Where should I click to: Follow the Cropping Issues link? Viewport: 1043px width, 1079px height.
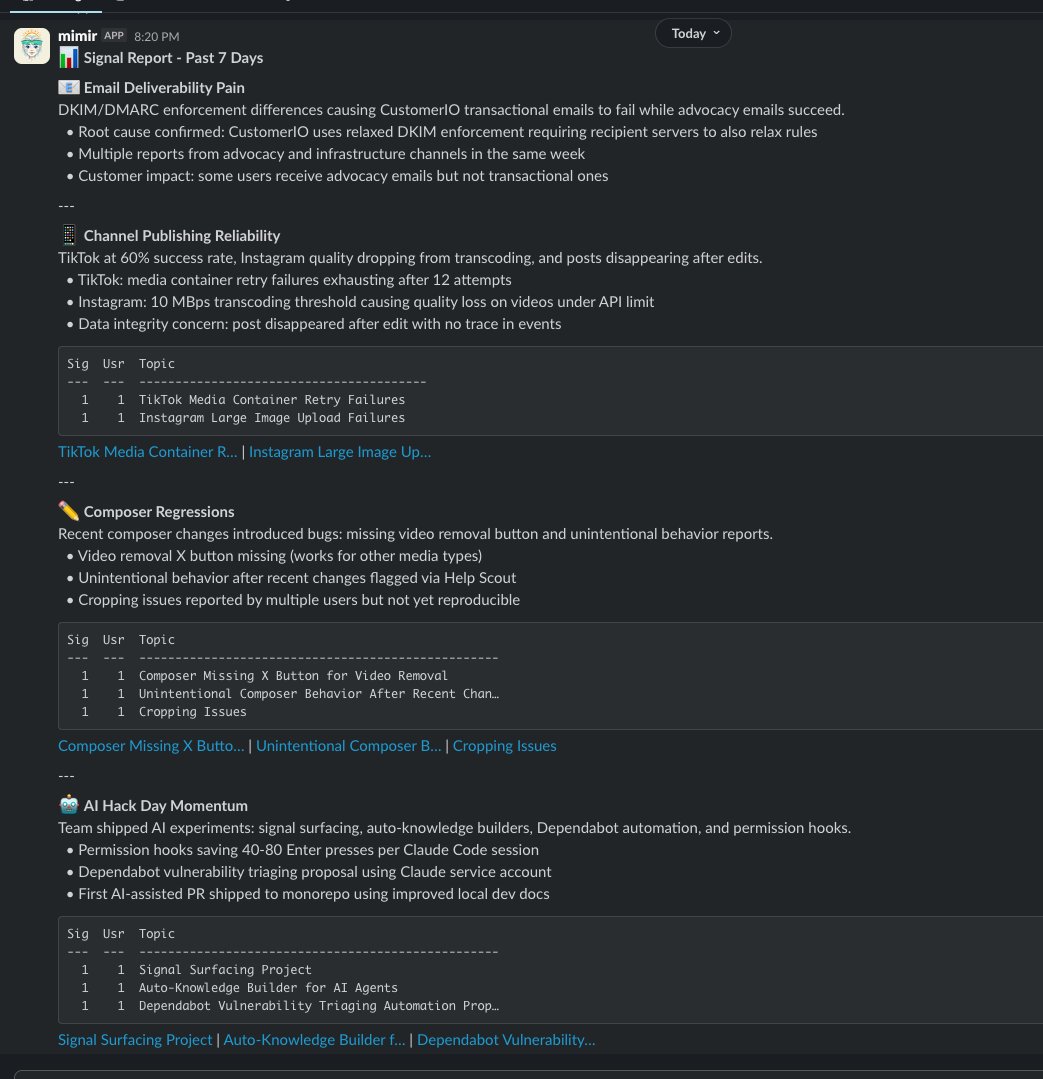pos(504,746)
